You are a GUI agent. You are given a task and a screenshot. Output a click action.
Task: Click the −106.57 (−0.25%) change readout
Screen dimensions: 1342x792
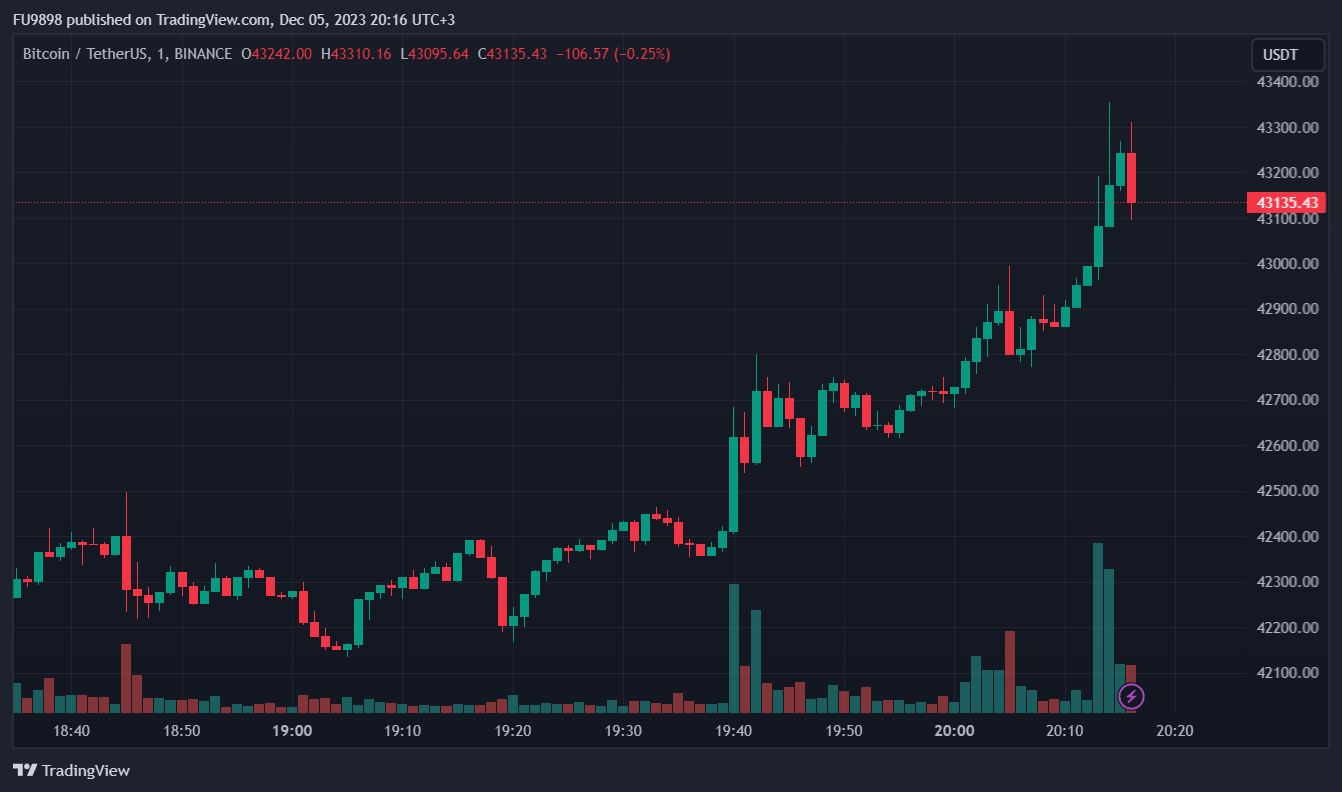tap(612, 54)
